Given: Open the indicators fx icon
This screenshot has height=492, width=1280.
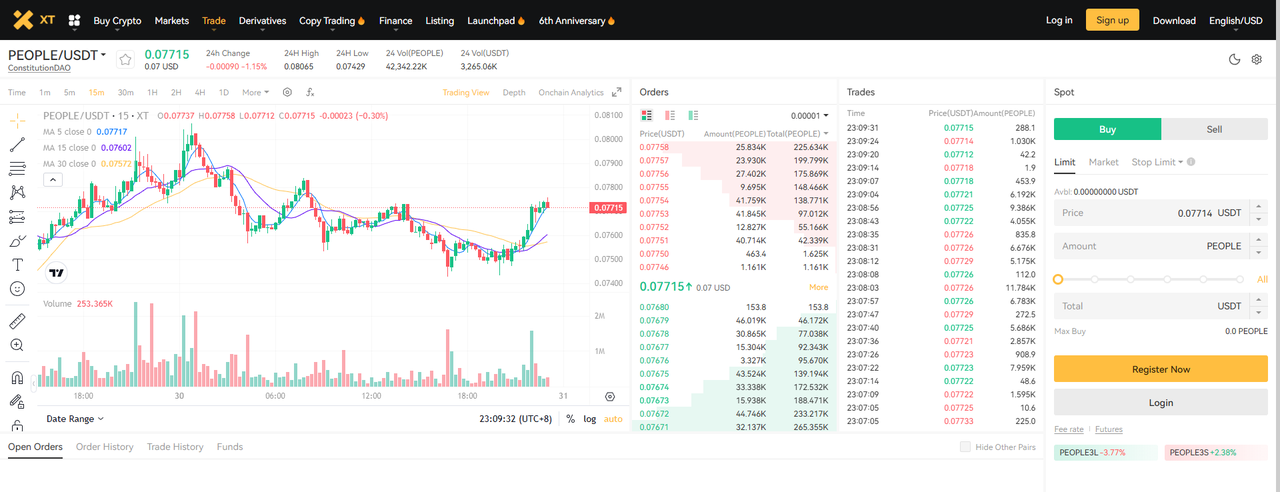Looking at the screenshot, I should (x=310, y=92).
